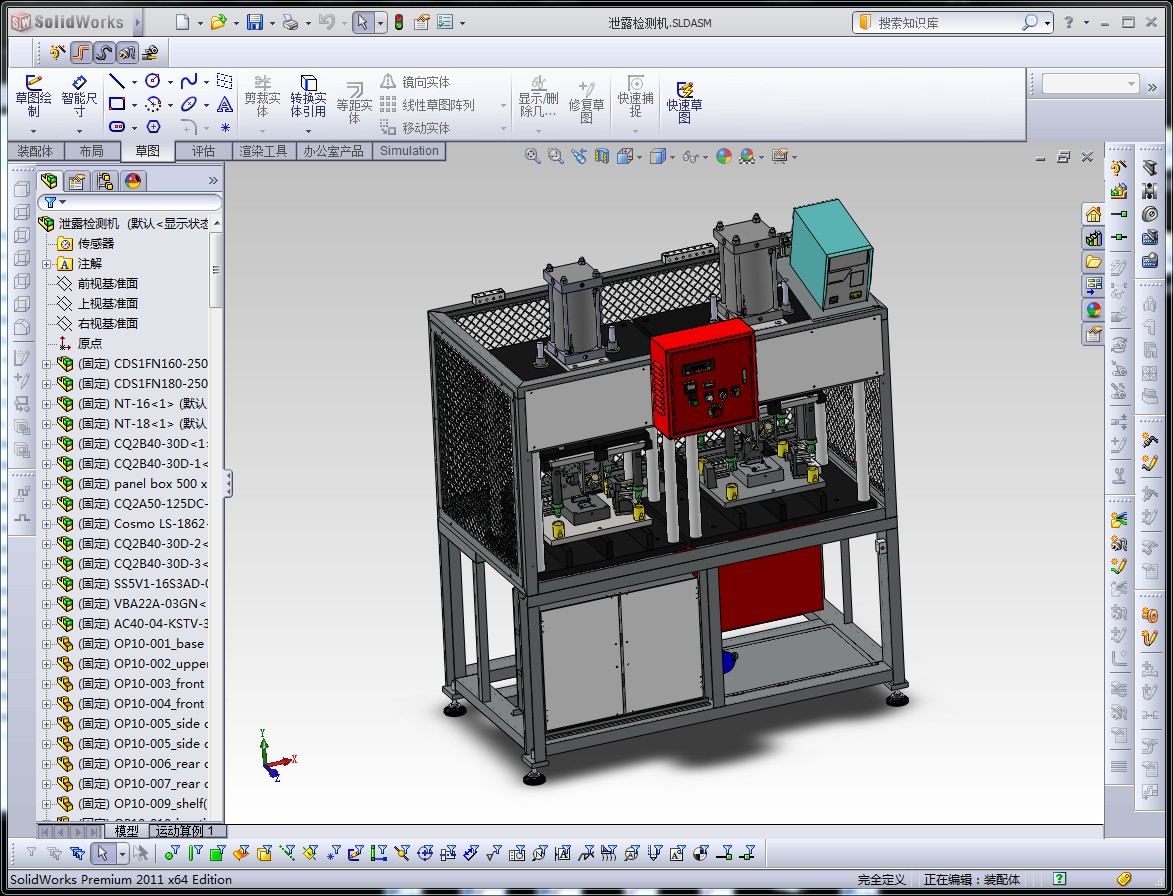Click Offset Entities (等距实体) tool
1173x896 pixels.
click(355, 102)
